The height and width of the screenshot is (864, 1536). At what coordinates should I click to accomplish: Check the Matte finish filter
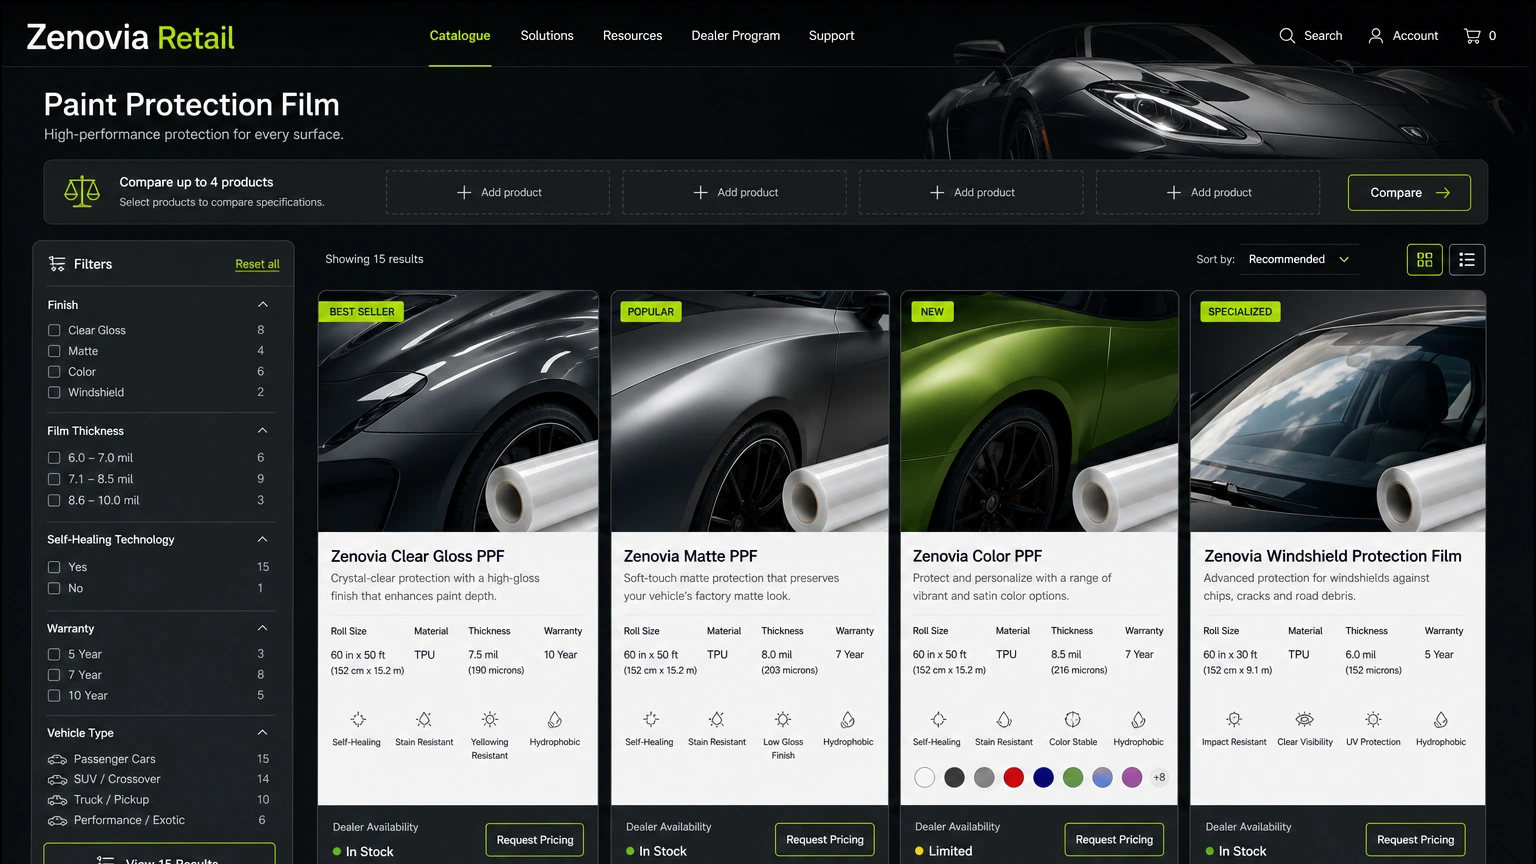click(54, 351)
